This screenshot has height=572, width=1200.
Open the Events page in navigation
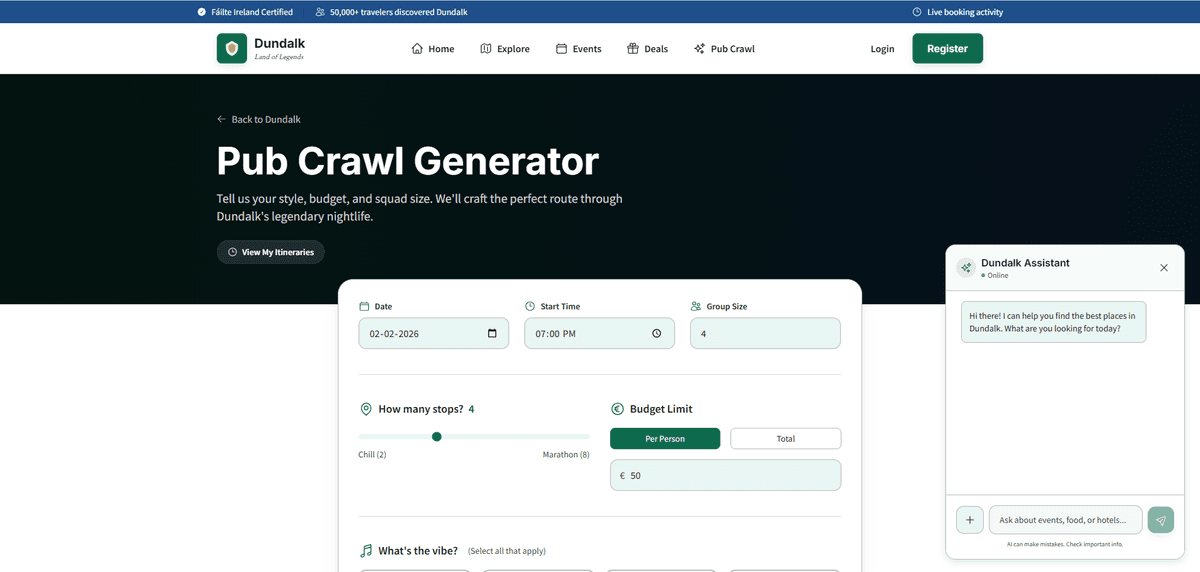tap(579, 49)
